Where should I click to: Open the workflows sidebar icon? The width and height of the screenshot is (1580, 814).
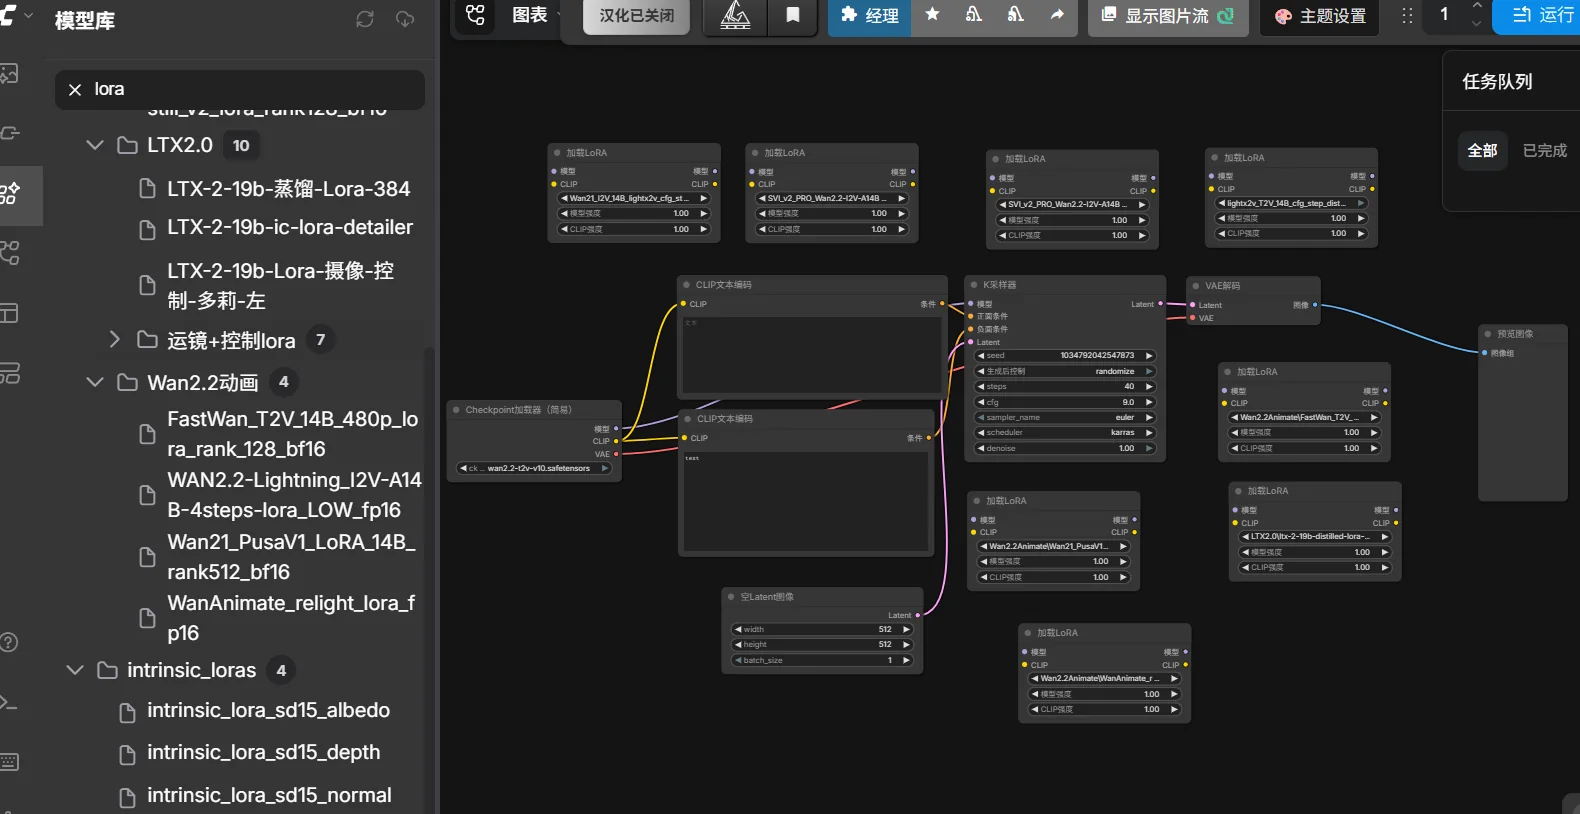9,254
